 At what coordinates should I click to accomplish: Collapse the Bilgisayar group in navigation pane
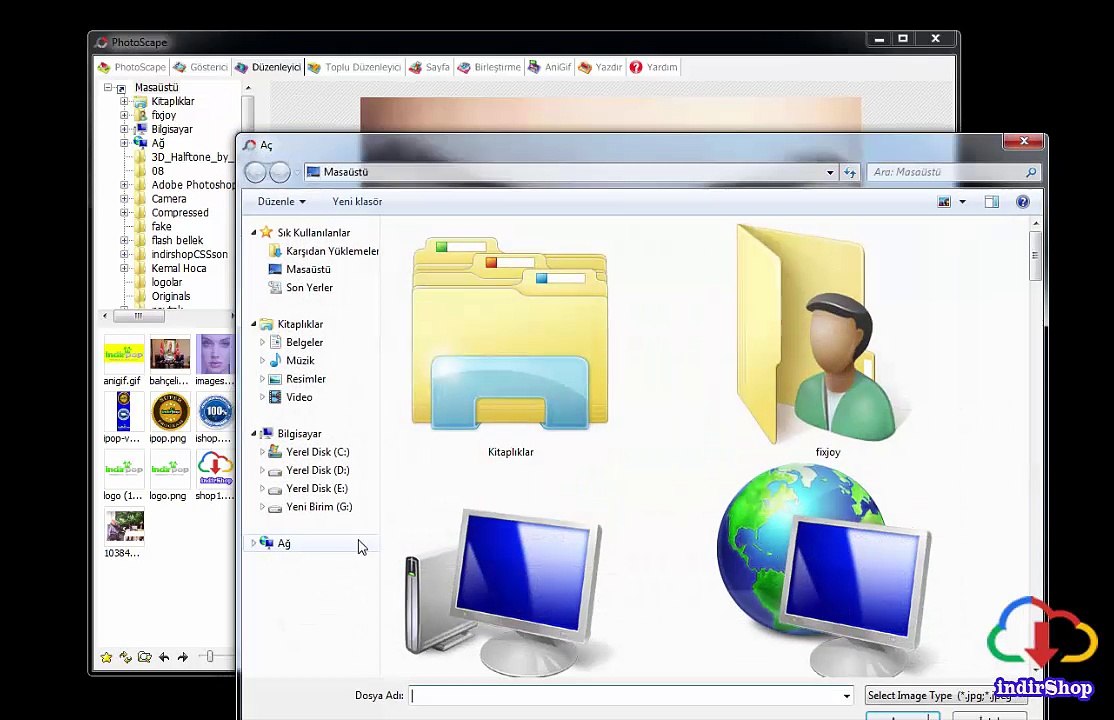pyautogui.click(x=254, y=434)
